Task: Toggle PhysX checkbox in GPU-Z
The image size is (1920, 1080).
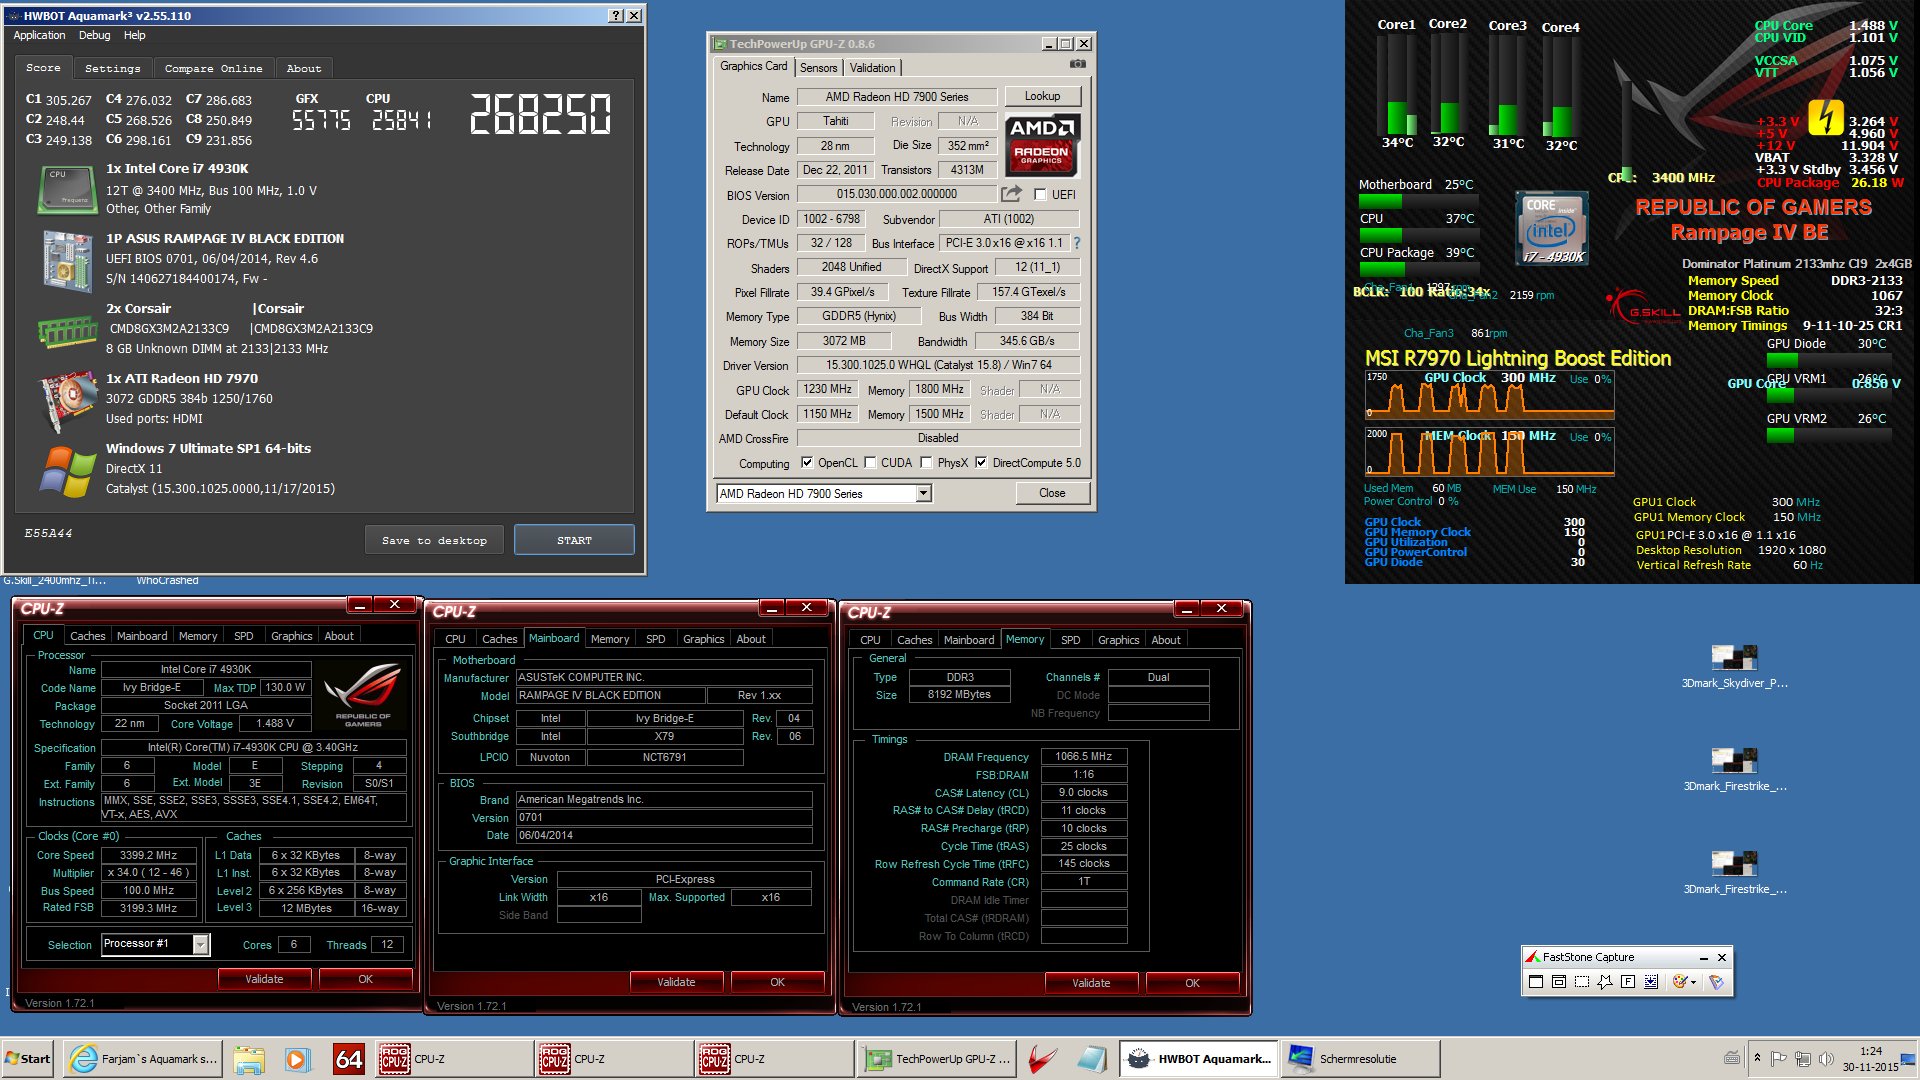Action: point(926,463)
